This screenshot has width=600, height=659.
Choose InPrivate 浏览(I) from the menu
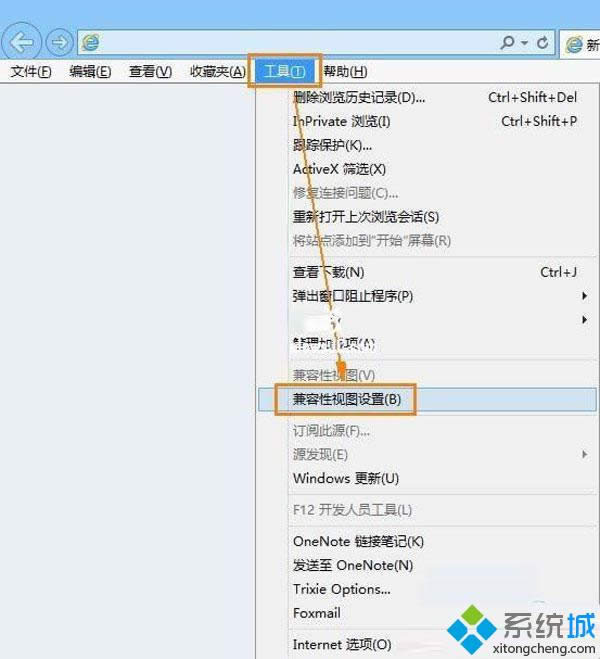click(427, 121)
